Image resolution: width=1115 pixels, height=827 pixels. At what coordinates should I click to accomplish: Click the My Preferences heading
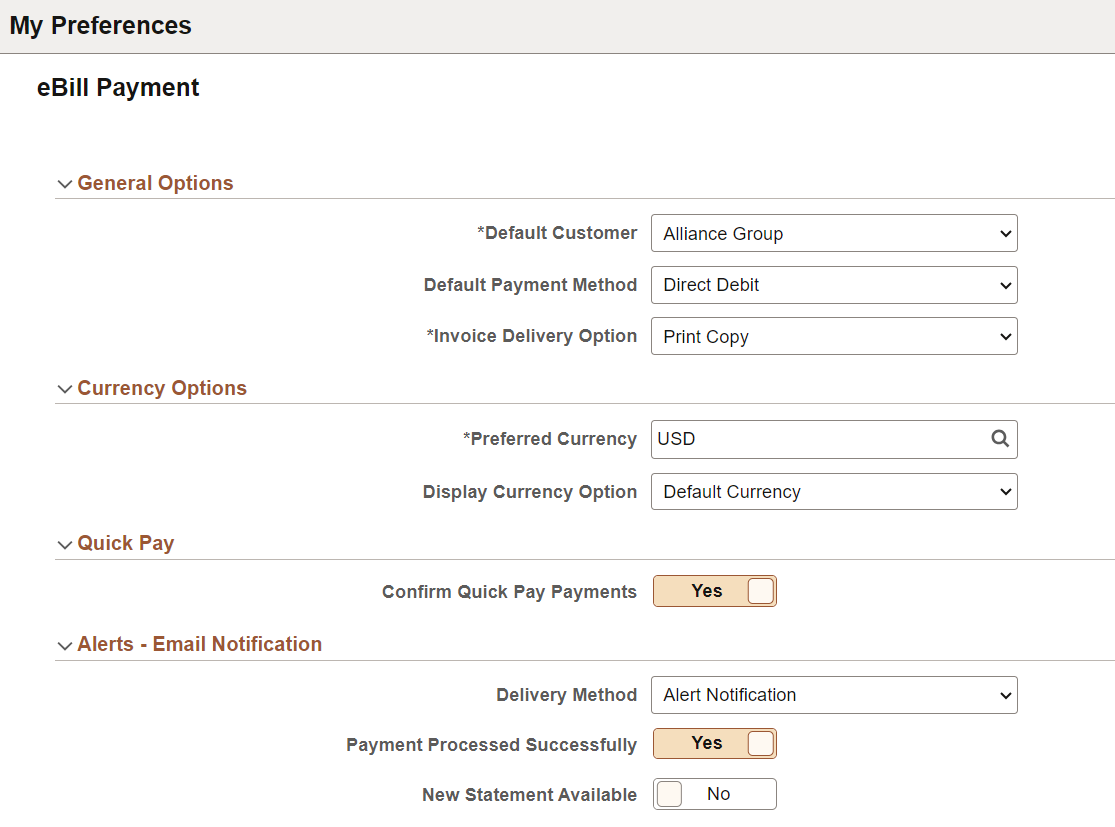tap(99, 25)
